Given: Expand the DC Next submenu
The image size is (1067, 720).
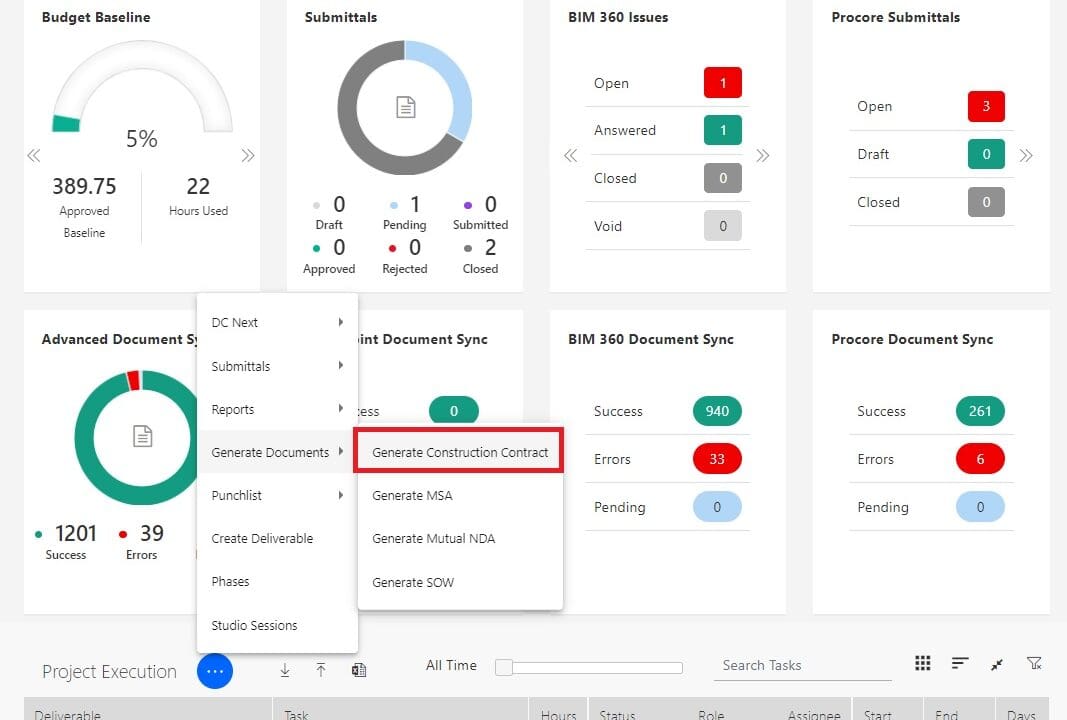Looking at the screenshot, I should (277, 323).
